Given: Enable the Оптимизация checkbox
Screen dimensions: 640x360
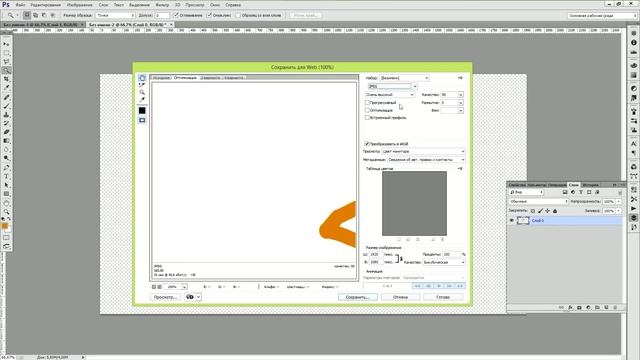Looking at the screenshot, I should click(x=367, y=110).
